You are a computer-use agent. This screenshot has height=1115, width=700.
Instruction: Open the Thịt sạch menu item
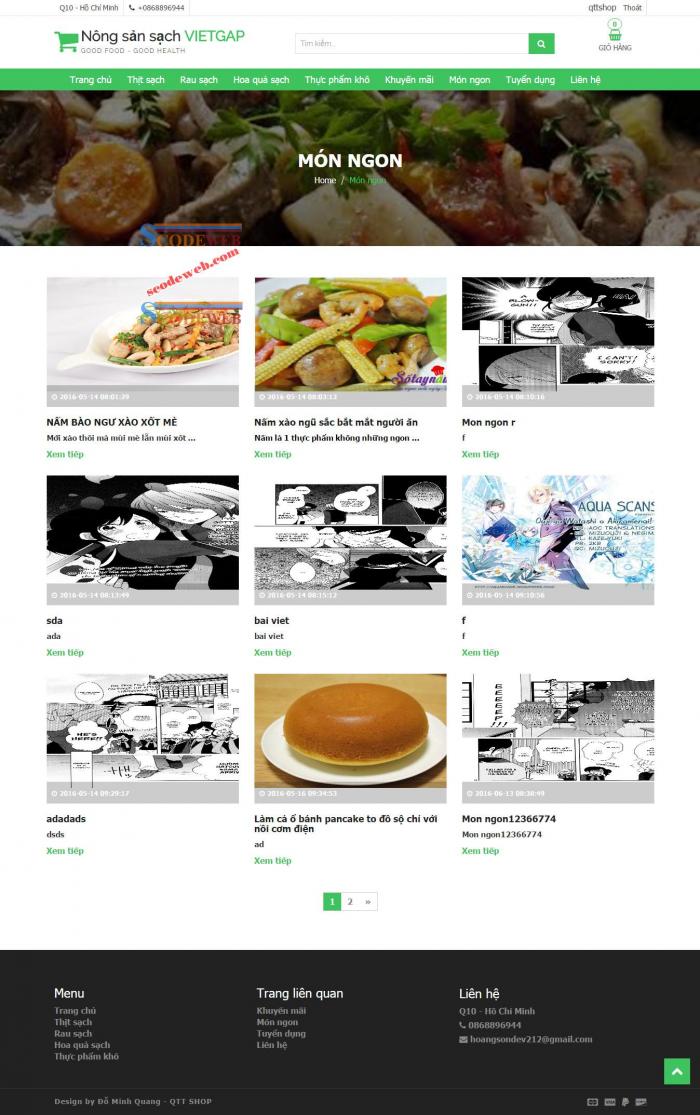146,80
